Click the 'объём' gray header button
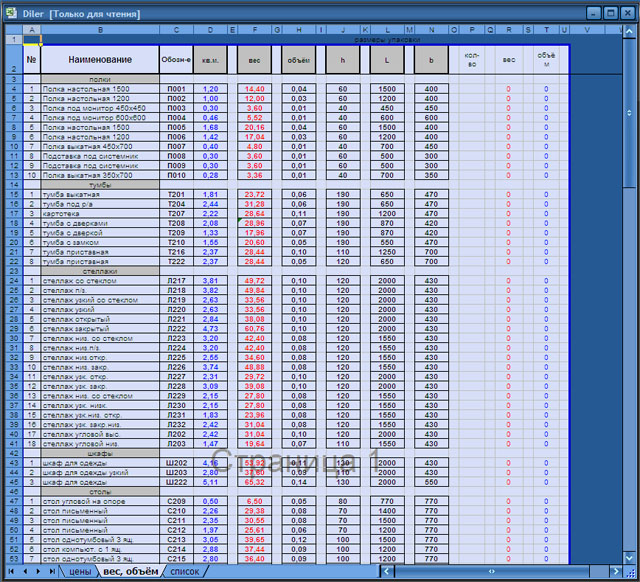This screenshot has height=582, width=640. point(299,60)
